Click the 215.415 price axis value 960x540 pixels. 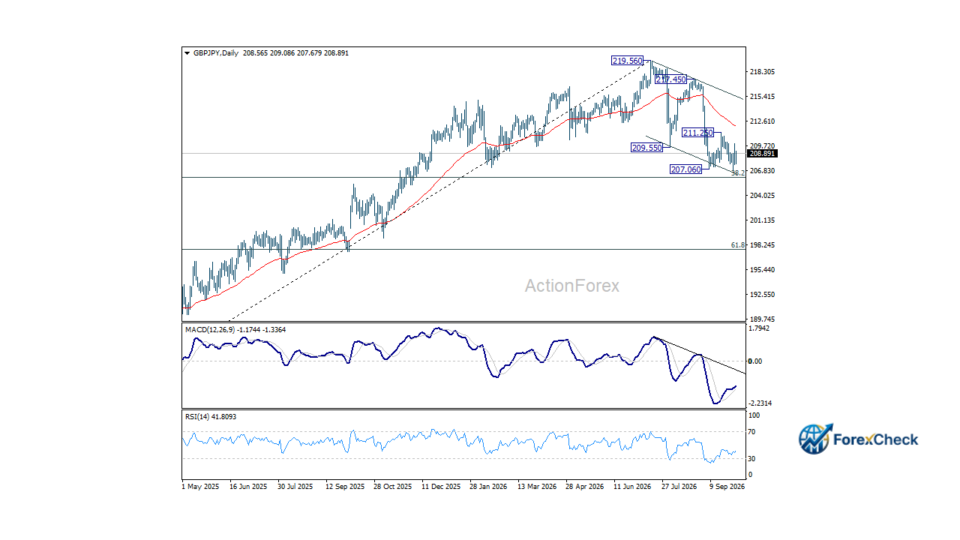(x=762, y=97)
